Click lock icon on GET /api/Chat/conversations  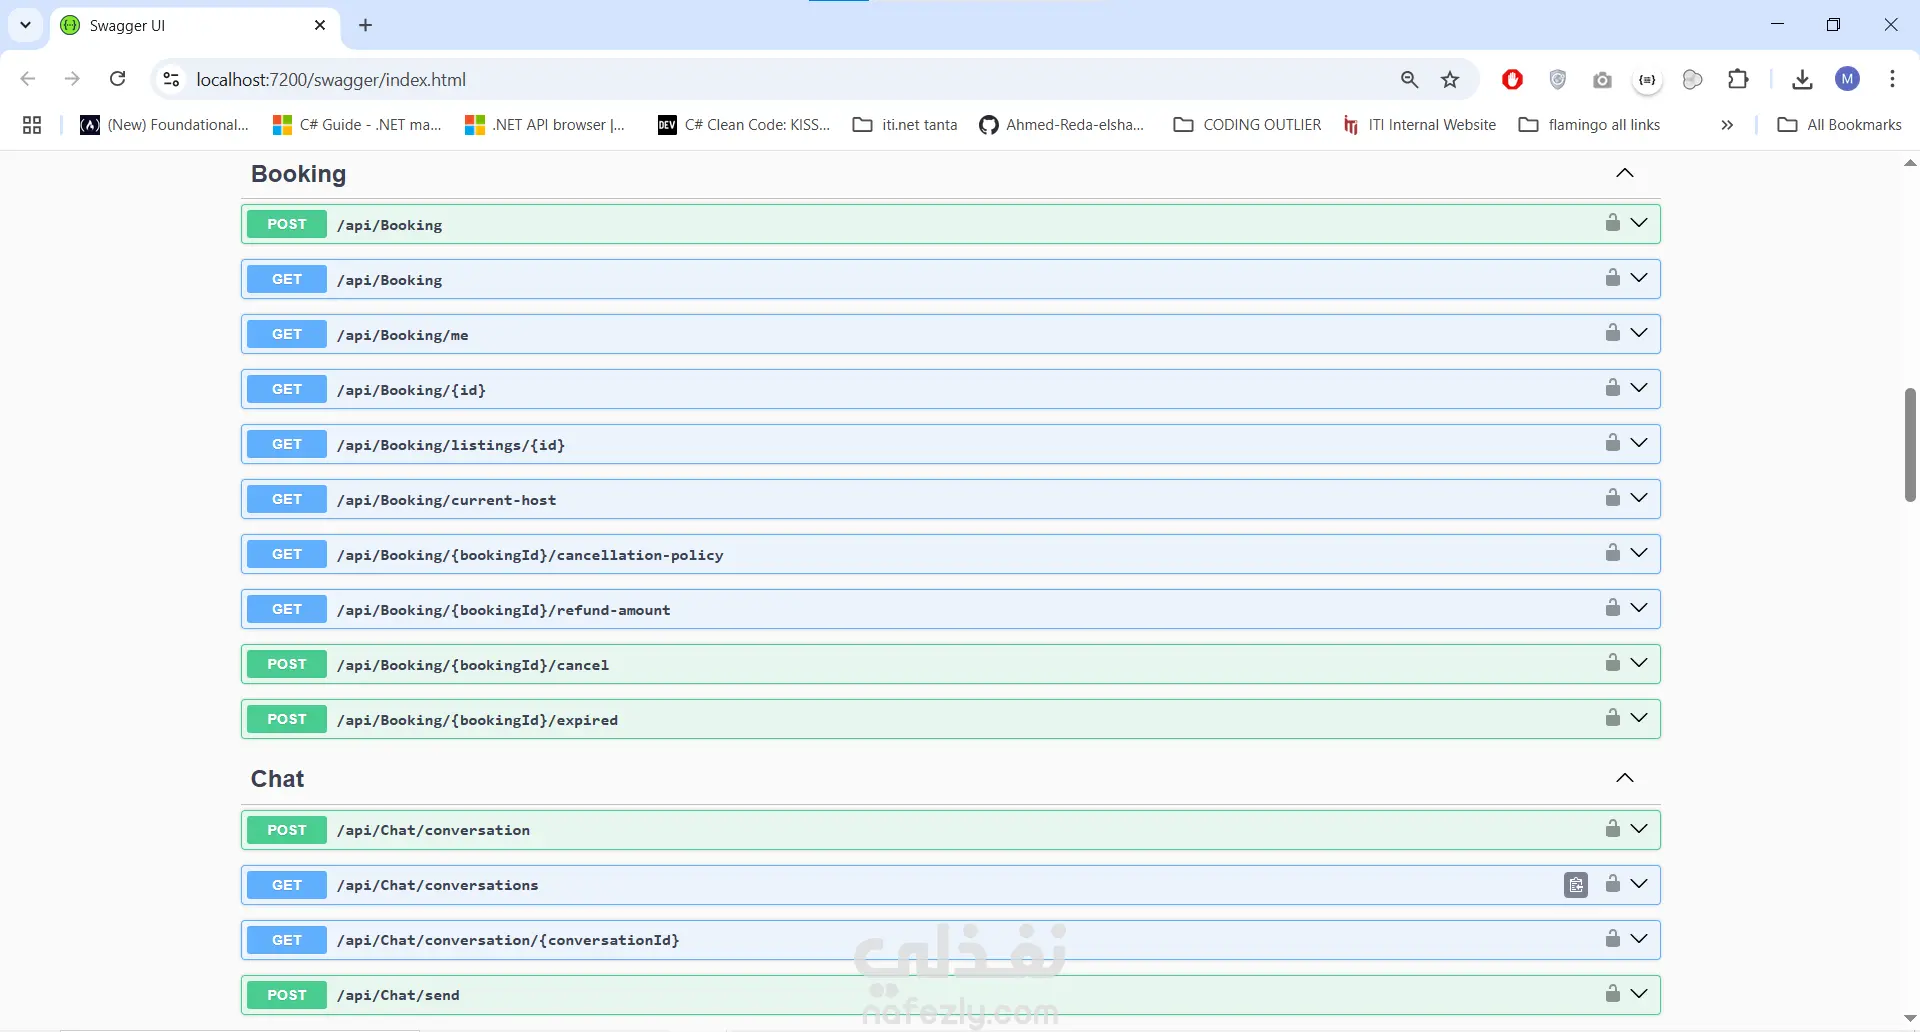point(1612,884)
